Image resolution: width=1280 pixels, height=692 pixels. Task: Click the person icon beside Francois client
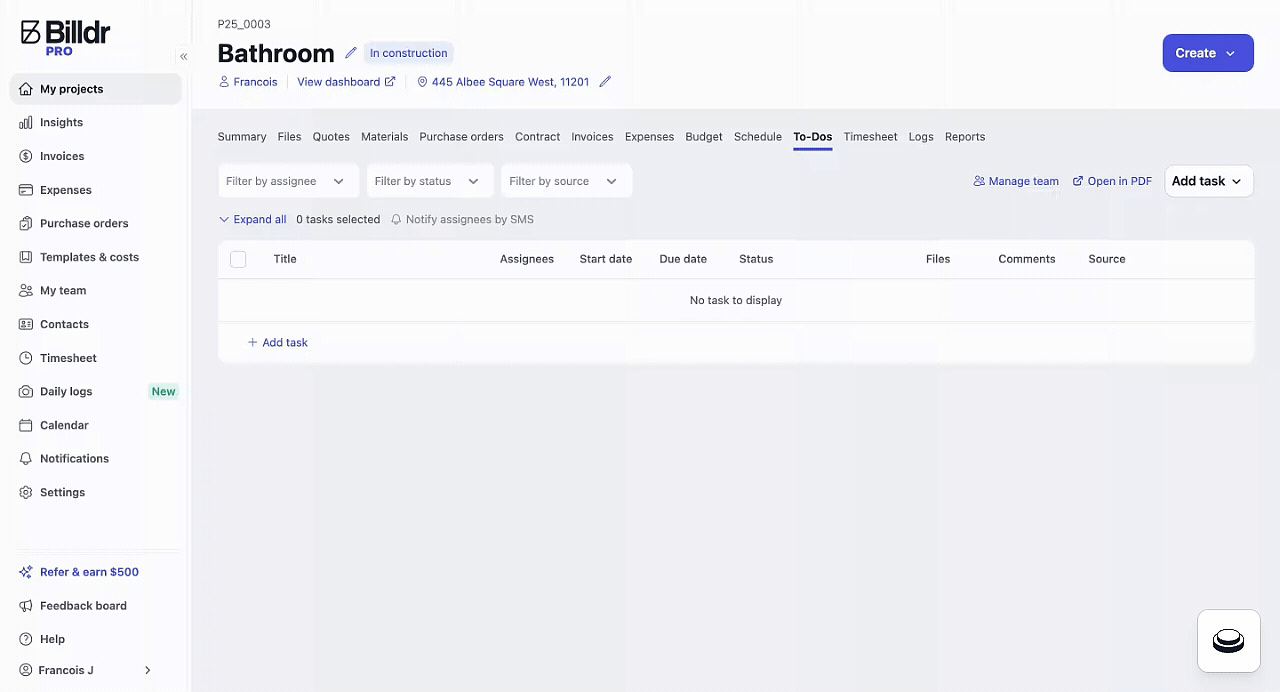[224, 82]
